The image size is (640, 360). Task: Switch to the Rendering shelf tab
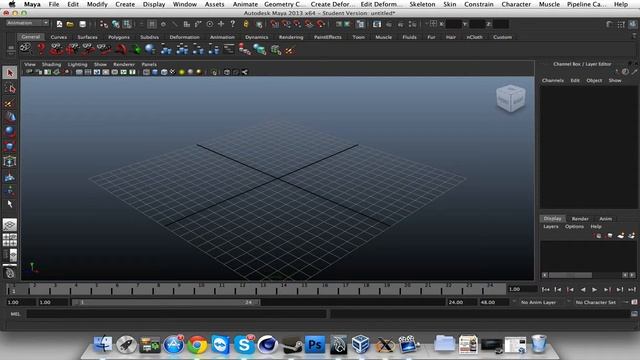point(291,37)
